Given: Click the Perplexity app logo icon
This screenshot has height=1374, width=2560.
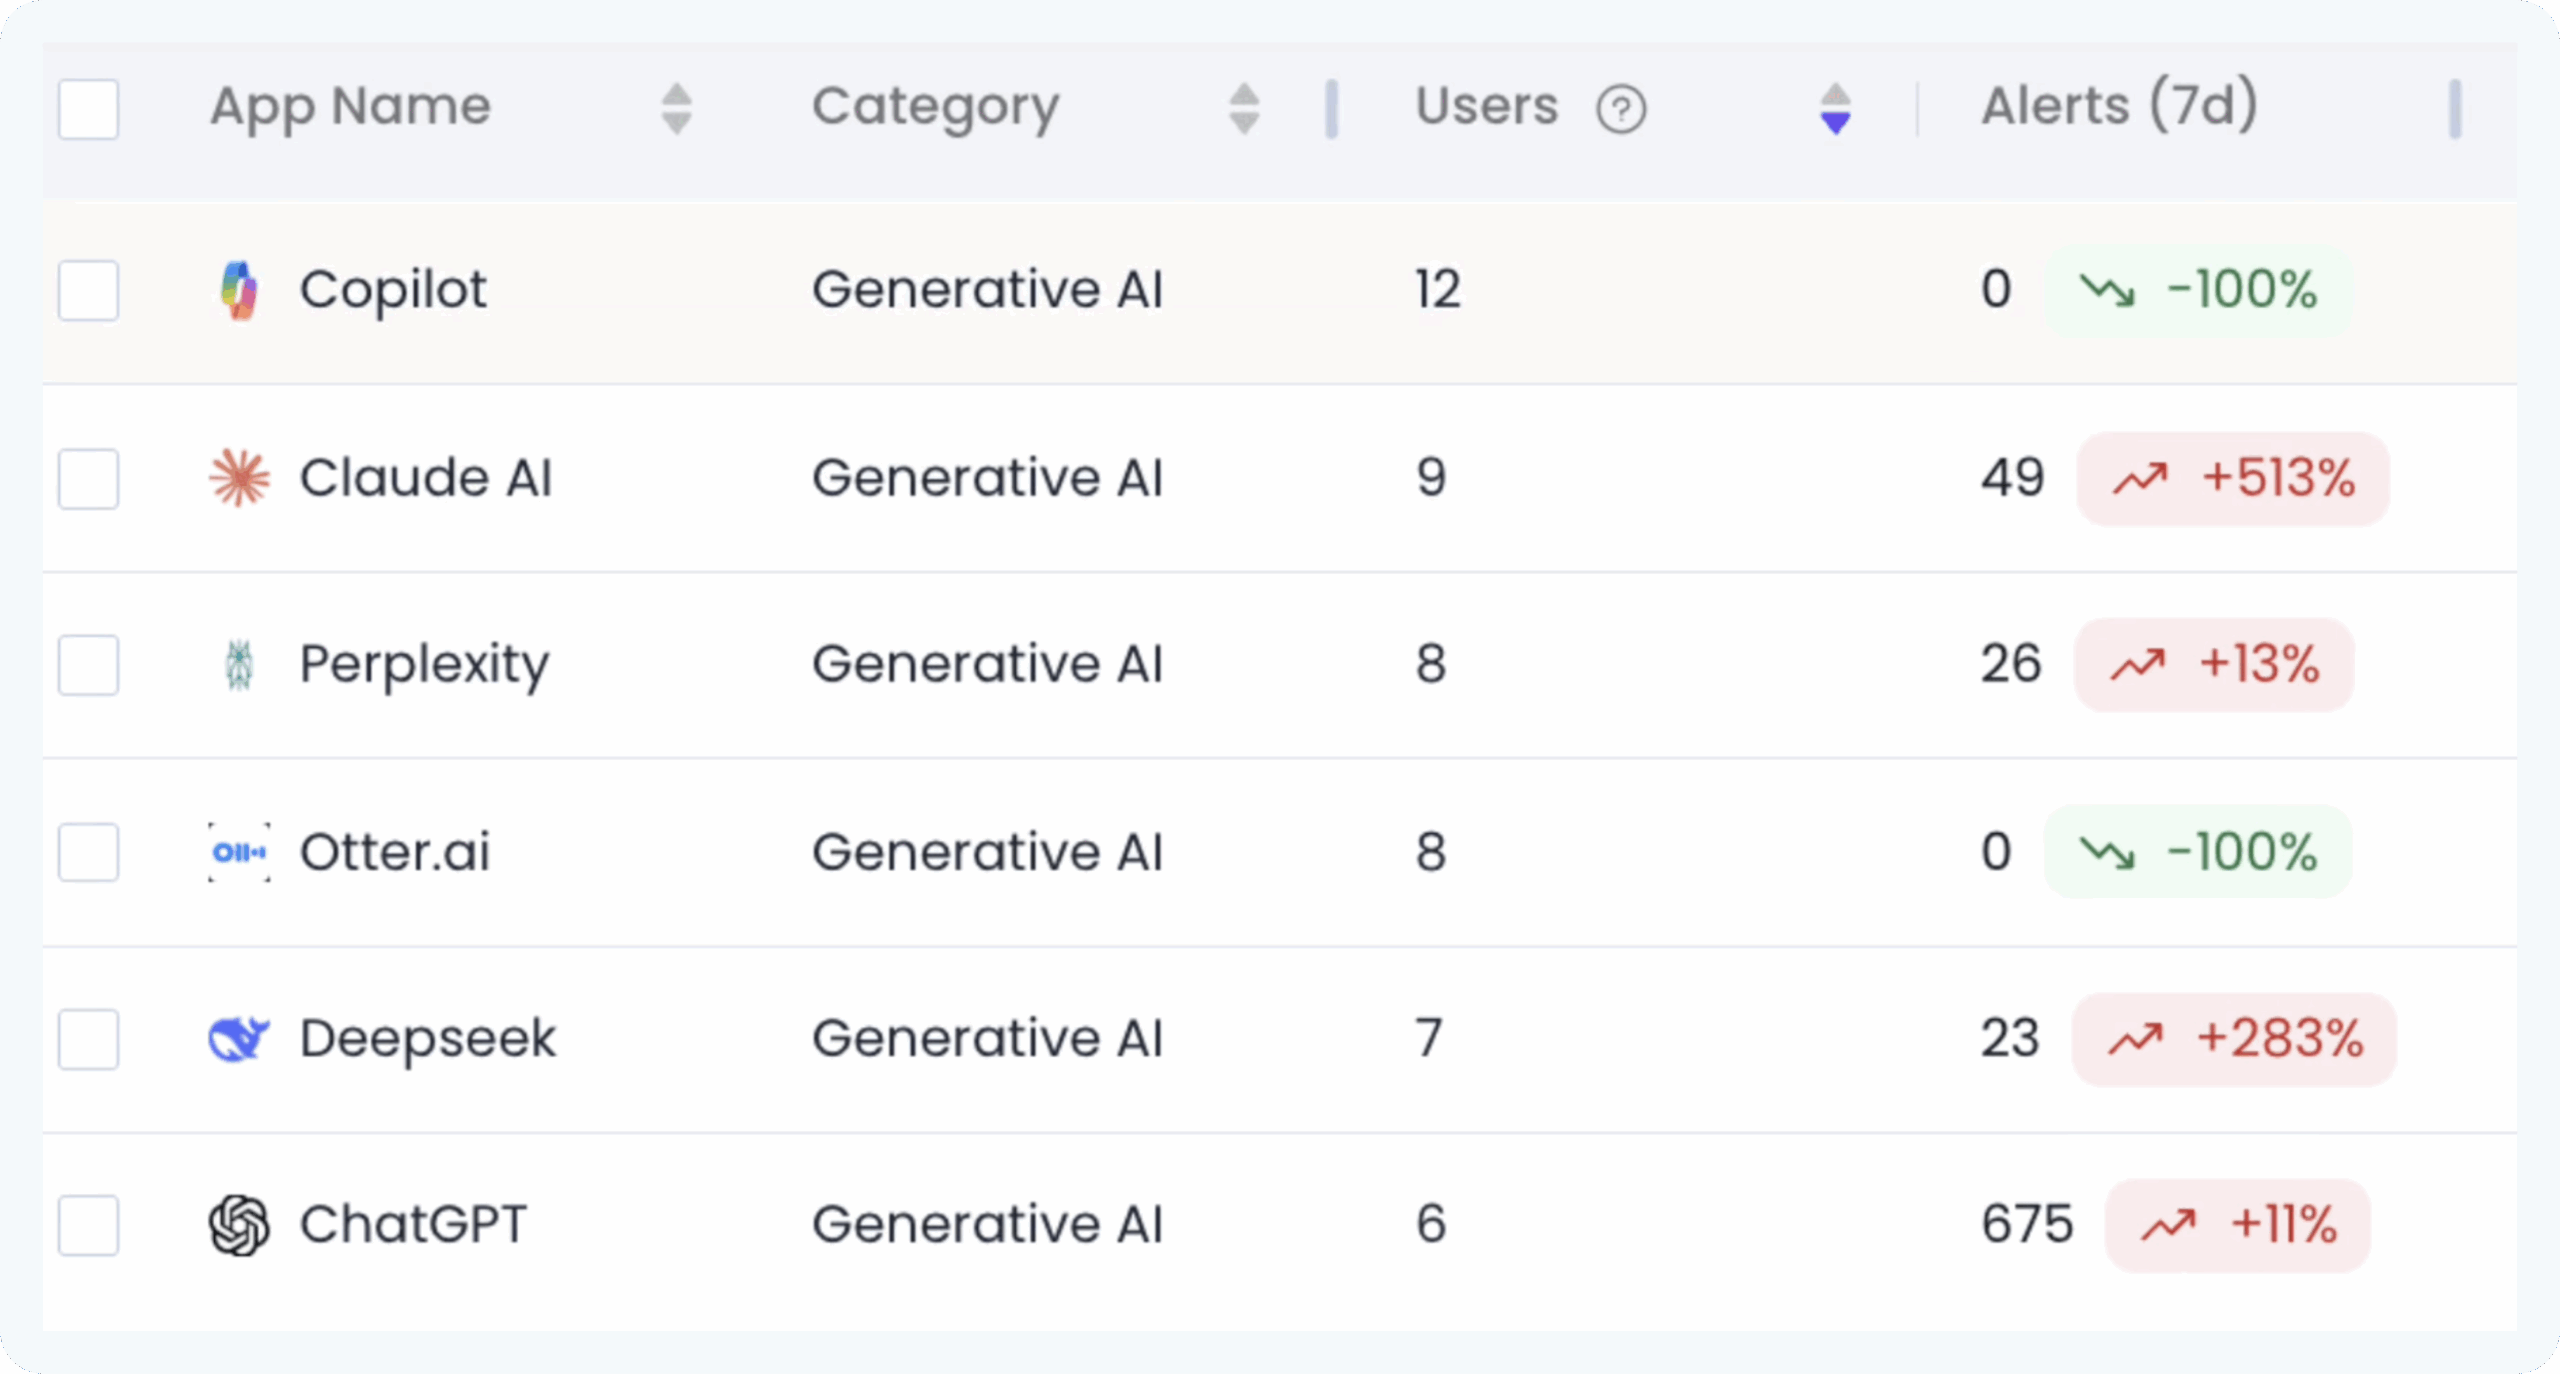Looking at the screenshot, I should point(239,665).
